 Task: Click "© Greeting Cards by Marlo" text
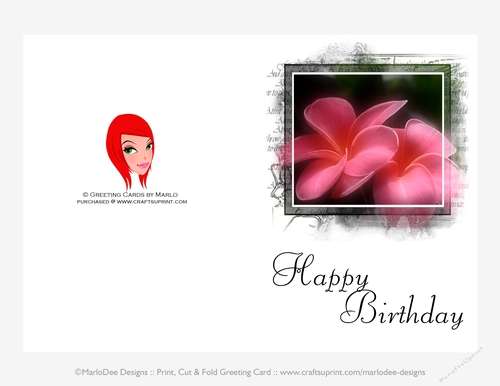point(130,194)
